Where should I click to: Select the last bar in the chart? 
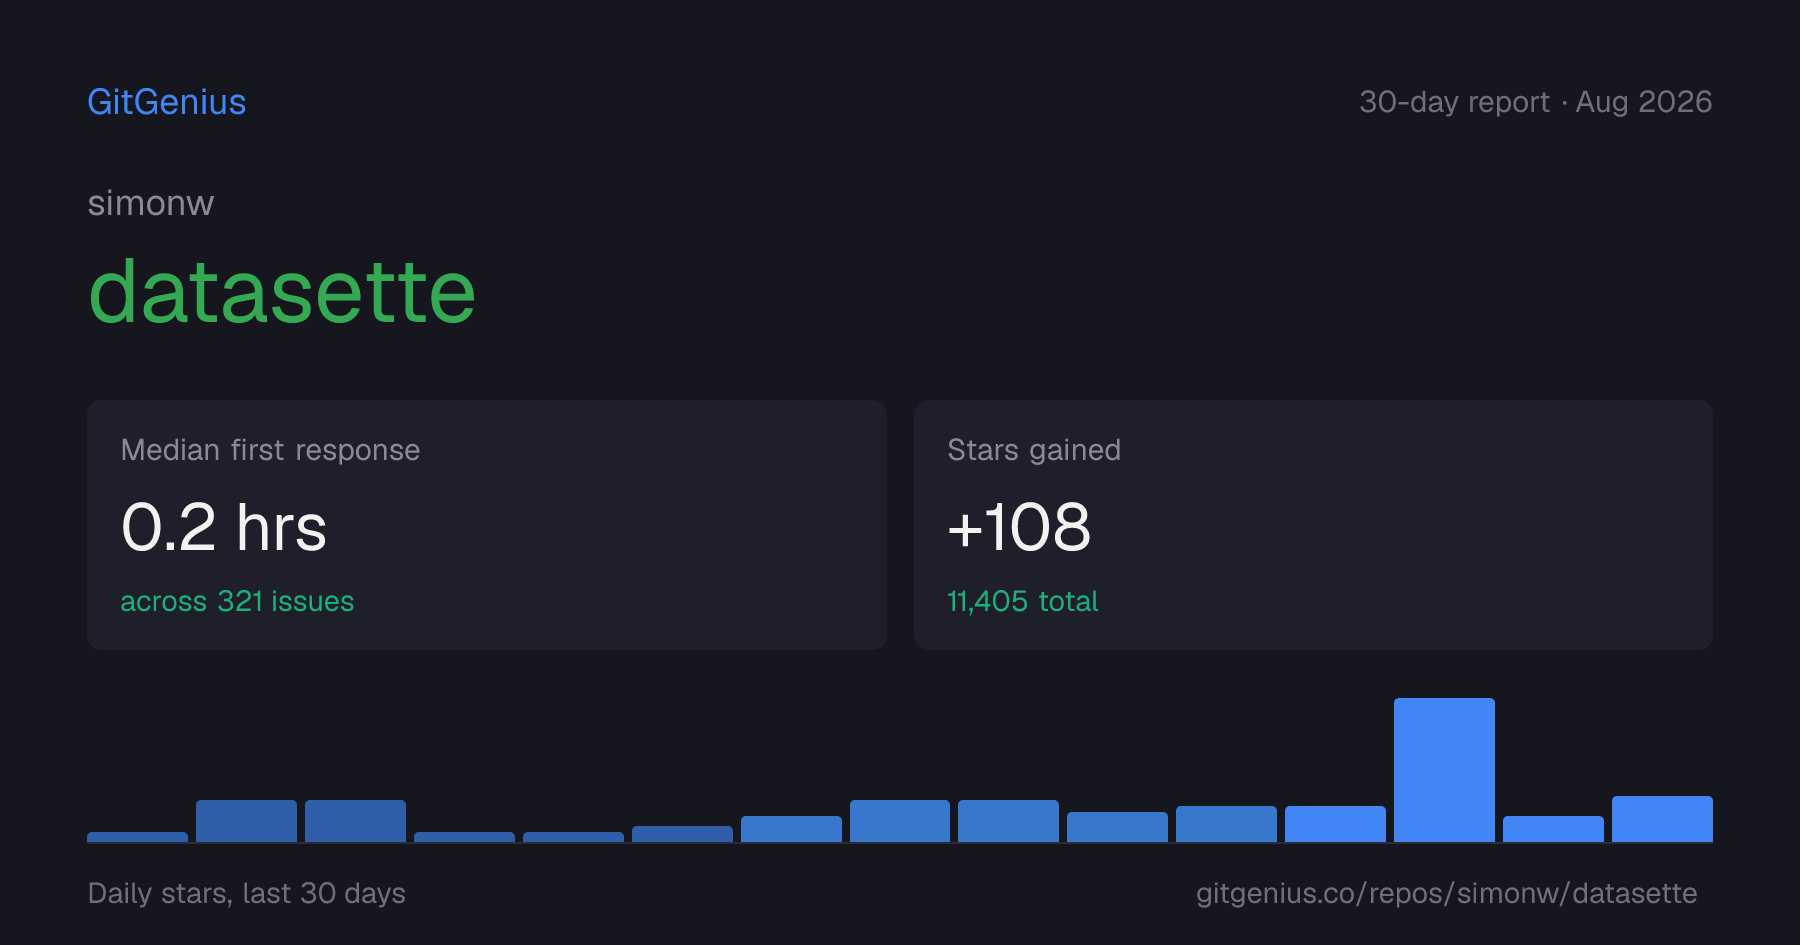(x=1662, y=819)
